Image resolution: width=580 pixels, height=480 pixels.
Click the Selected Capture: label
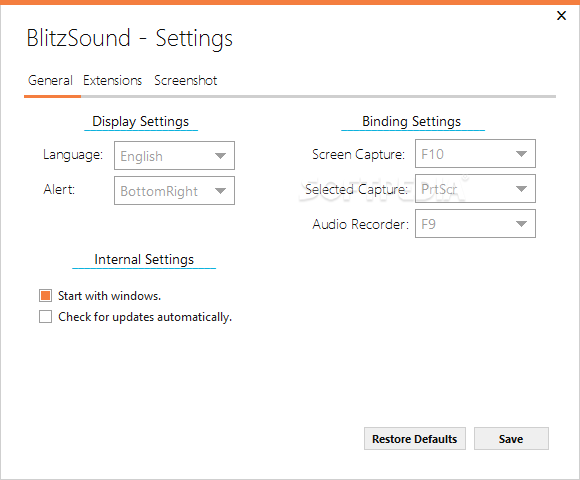click(x=356, y=189)
